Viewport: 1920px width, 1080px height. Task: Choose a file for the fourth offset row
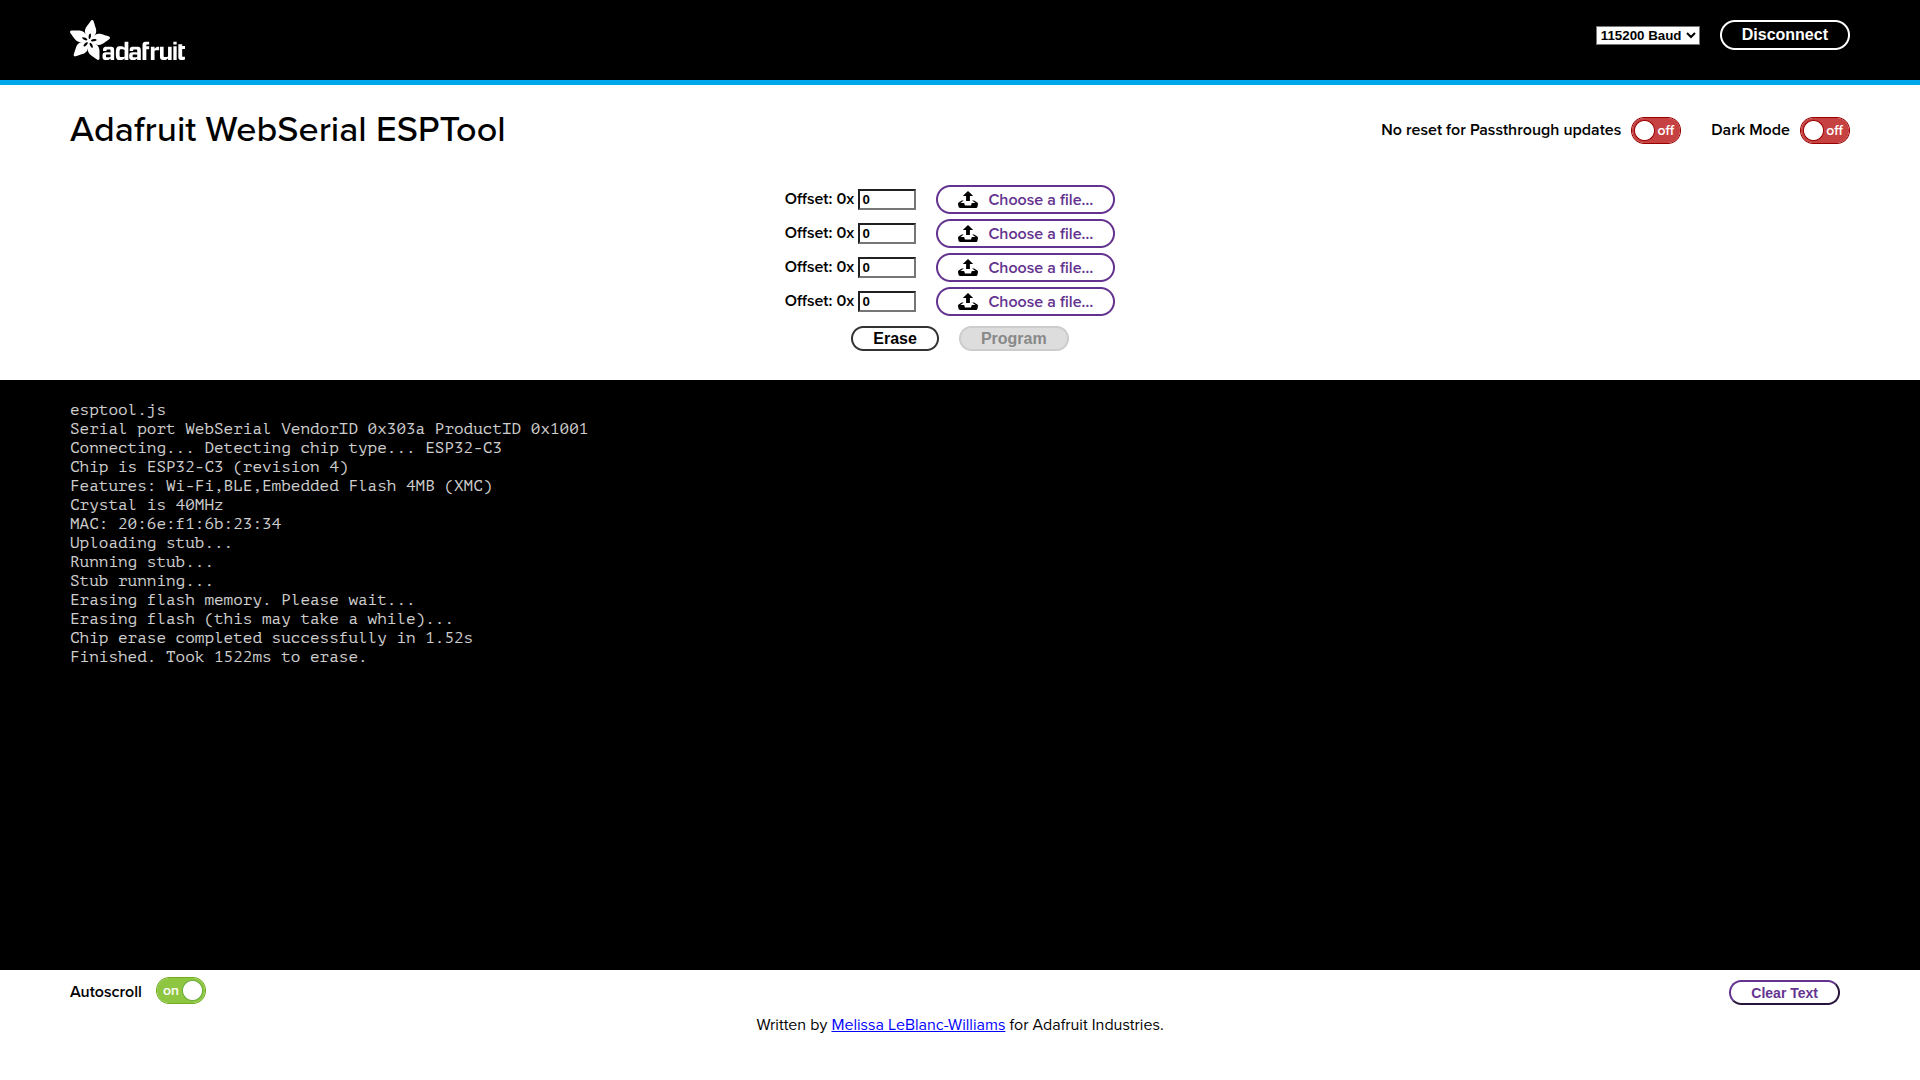pos(1025,302)
